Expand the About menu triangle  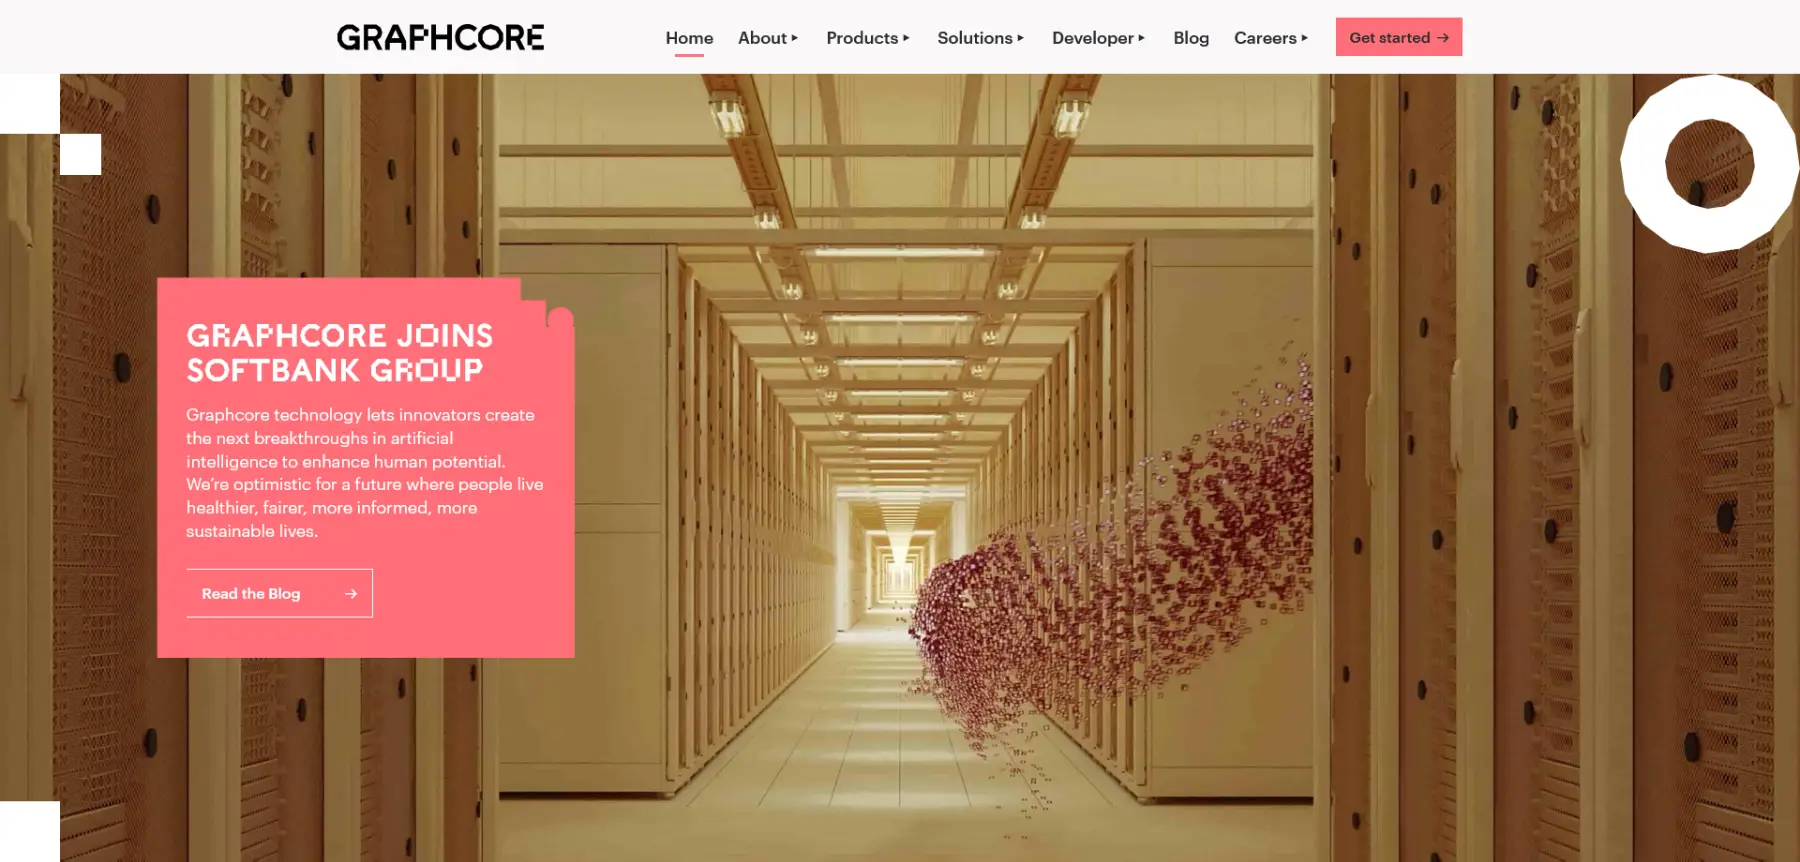click(795, 38)
